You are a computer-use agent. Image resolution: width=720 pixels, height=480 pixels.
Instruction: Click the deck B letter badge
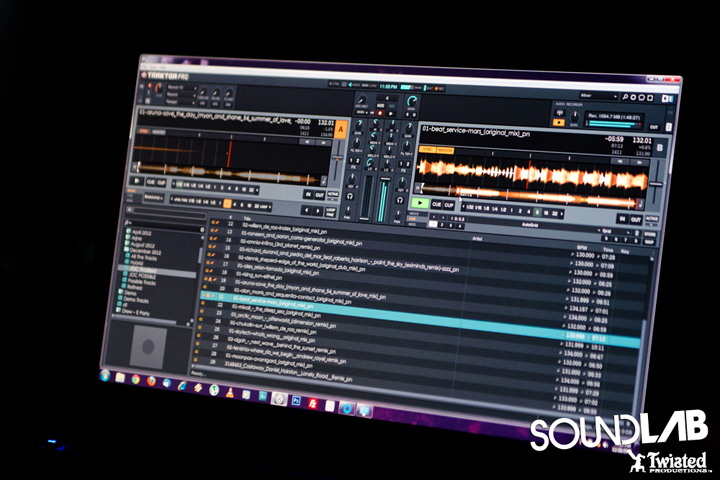click(x=659, y=148)
